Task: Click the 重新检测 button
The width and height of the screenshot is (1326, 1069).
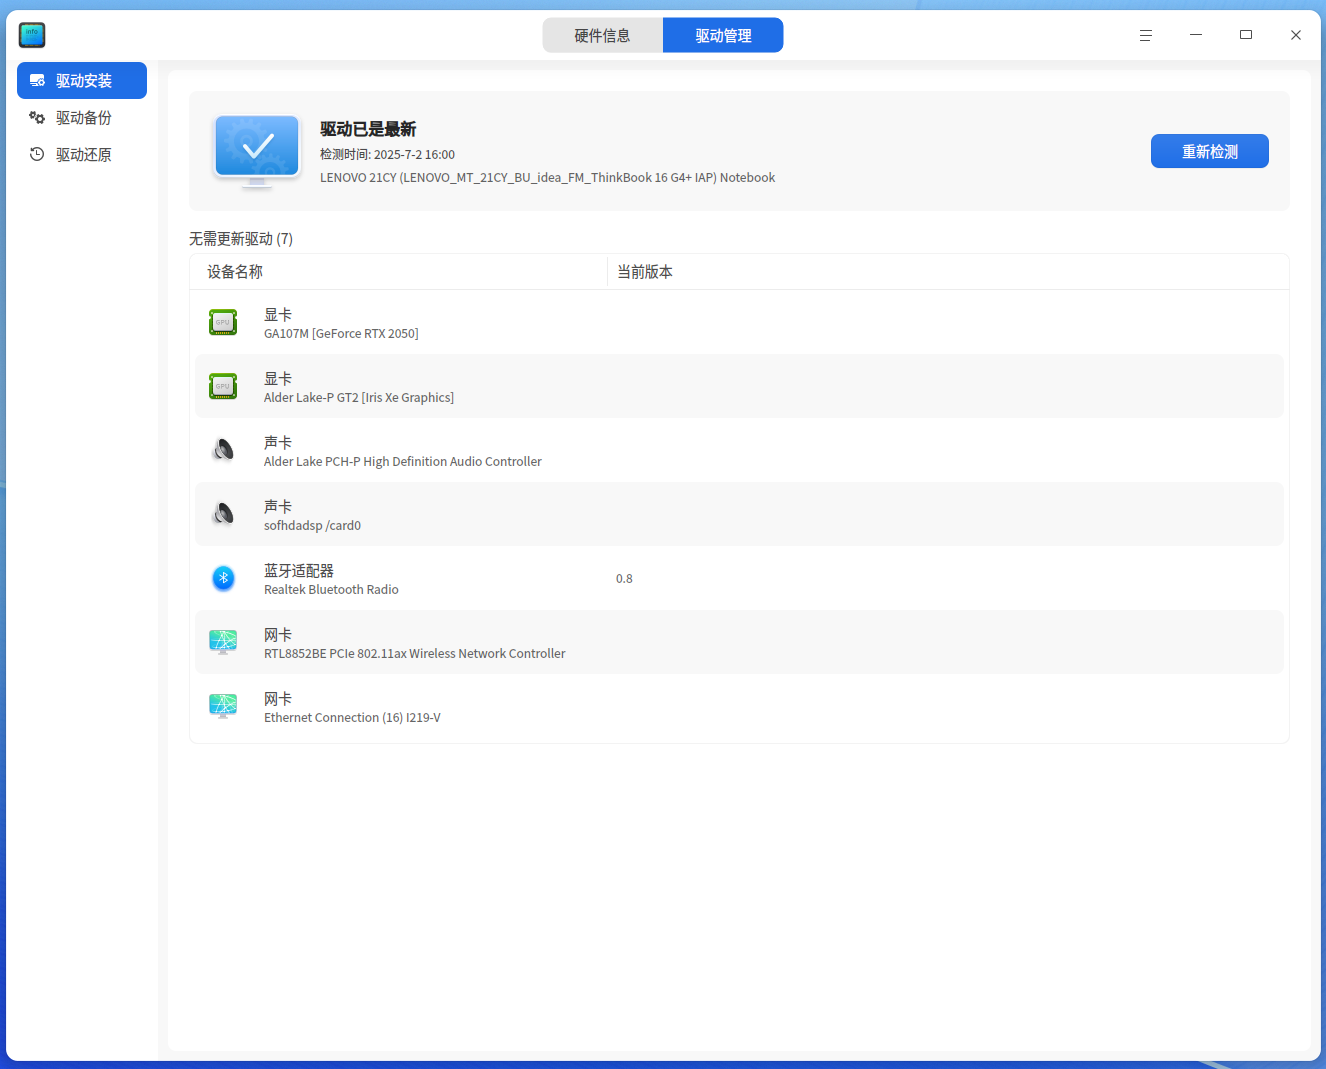Action: tap(1210, 151)
